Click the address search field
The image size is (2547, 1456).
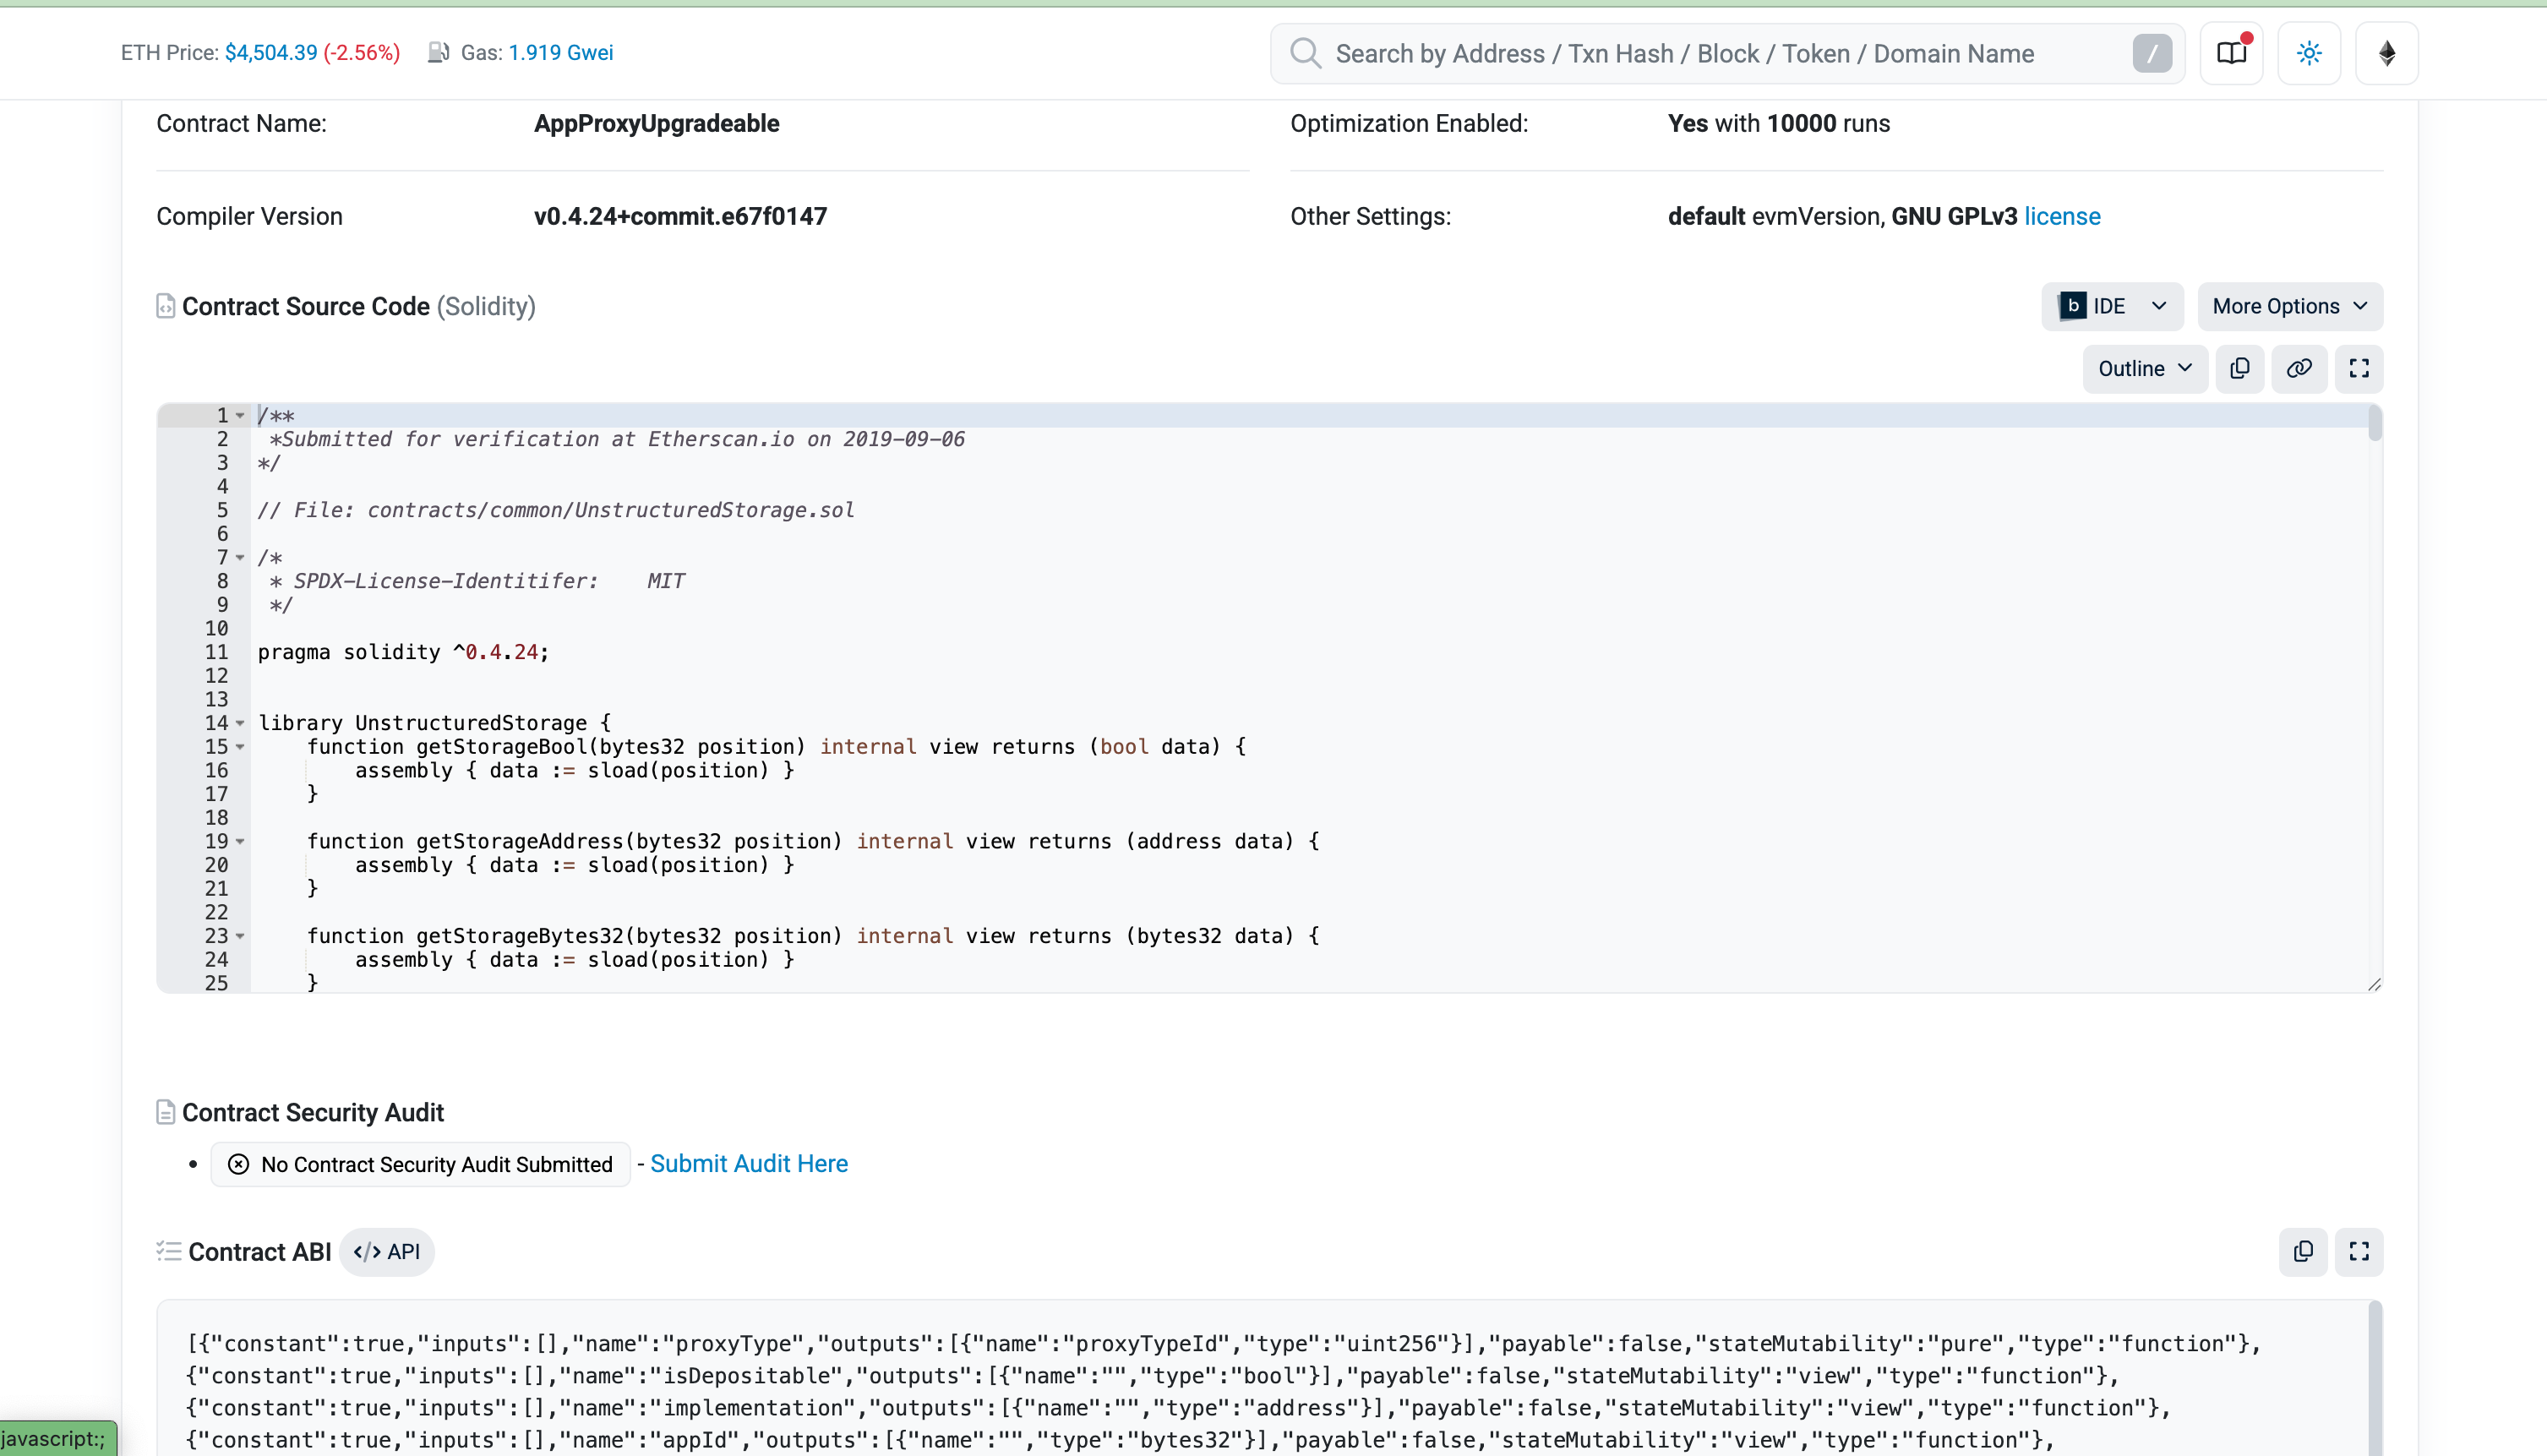[x=1700, y=53]
